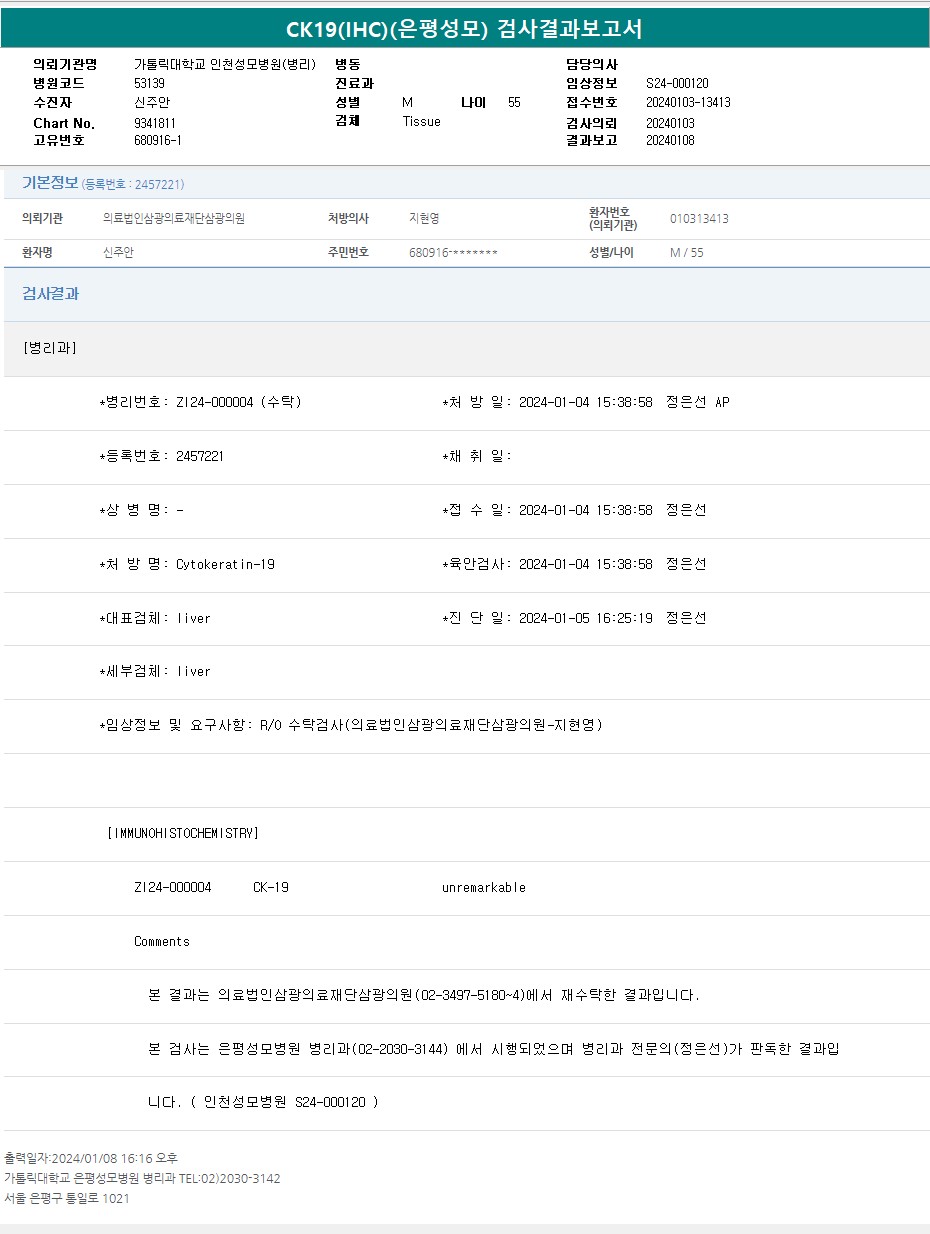Click the 검사결과 section heading
Image resolution: width=930 pixels, height=1234 pixels.
(50, 294)
